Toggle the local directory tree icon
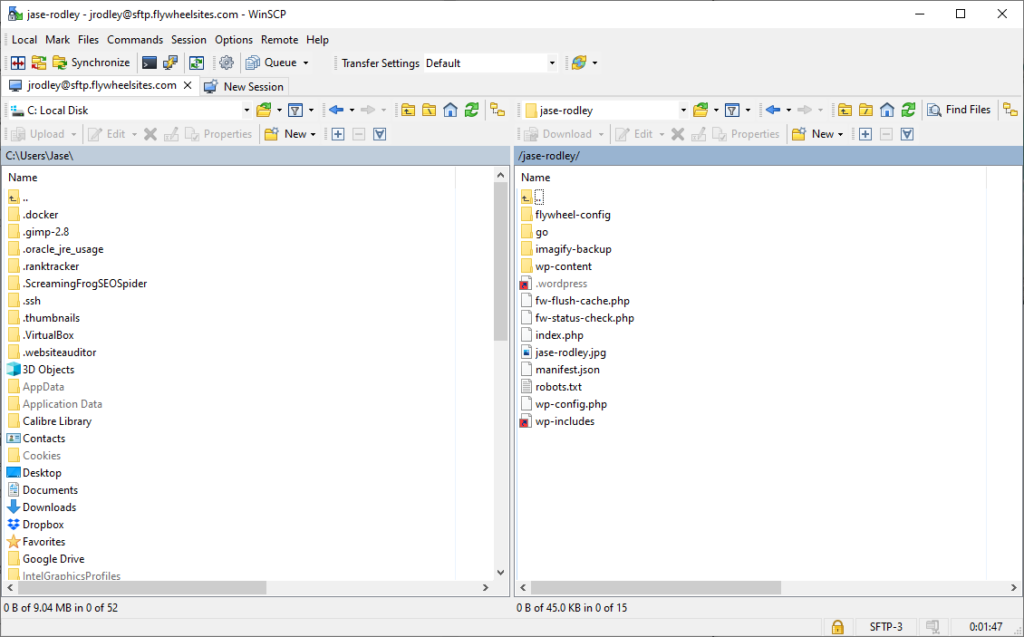This screenshot has width=1024, height=637. click(x=498, y=110)
